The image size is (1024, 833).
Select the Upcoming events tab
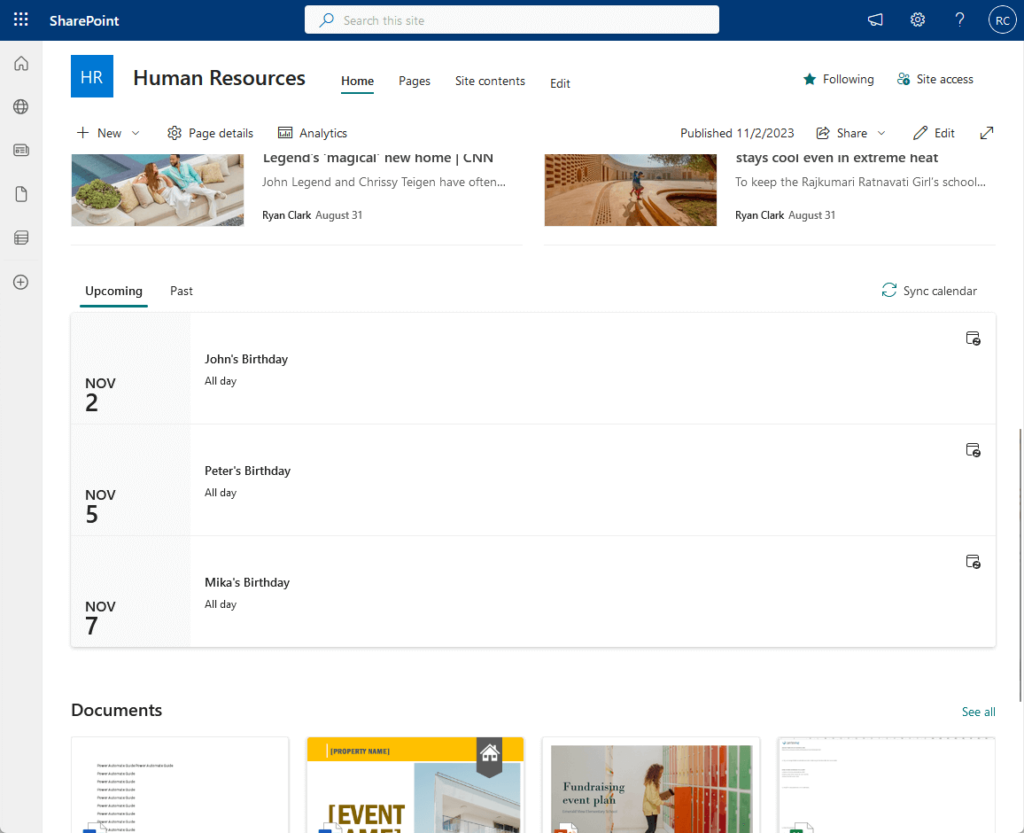pos(114,291)
